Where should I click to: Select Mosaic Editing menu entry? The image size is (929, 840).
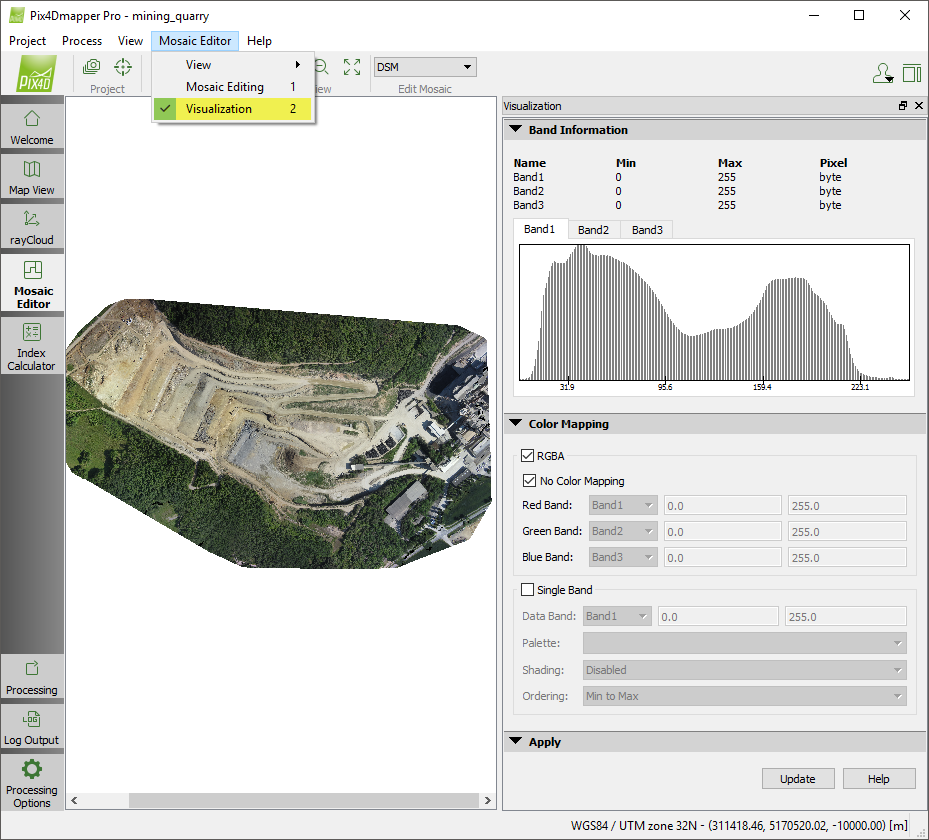tap(225, 87)
